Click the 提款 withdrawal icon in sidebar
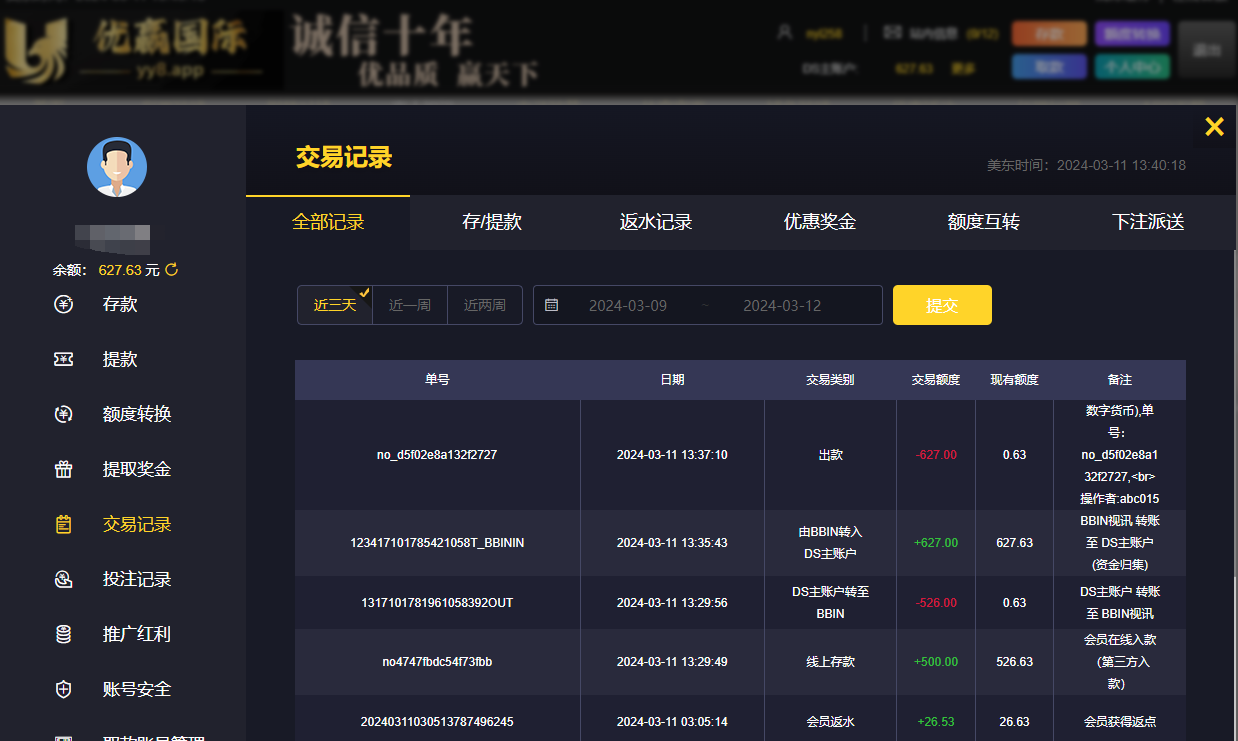Viewport: 1238px width, 741px height. (x=63, y=359)
